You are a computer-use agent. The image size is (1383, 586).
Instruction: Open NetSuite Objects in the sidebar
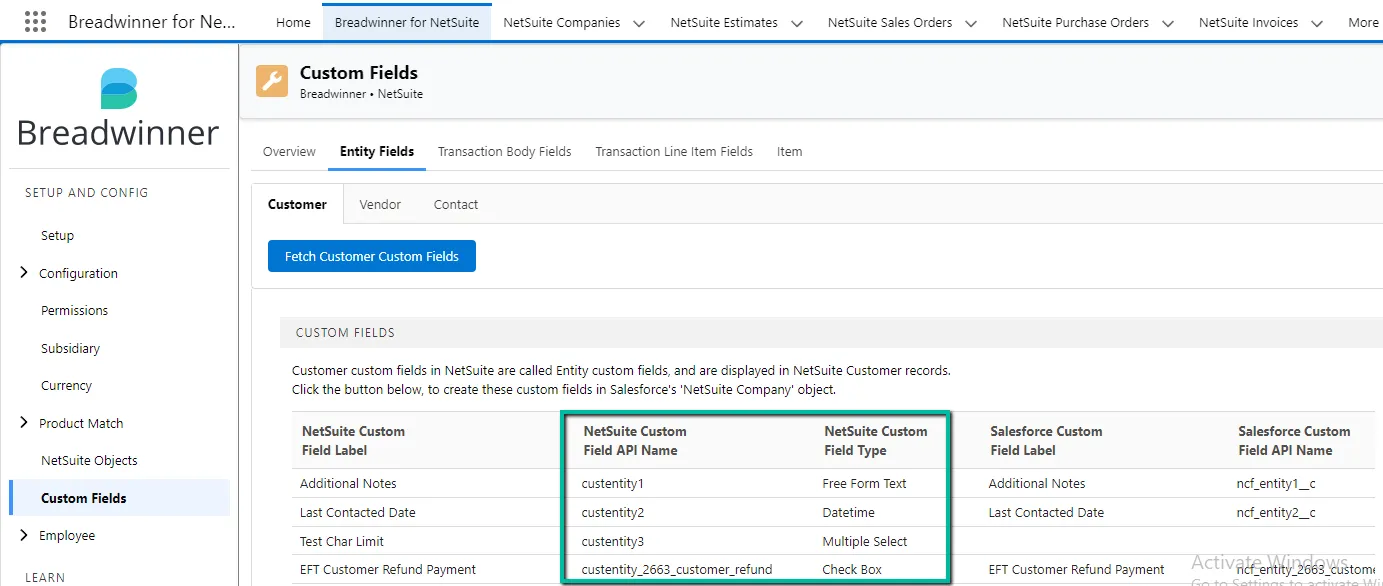pyautogui.click(x=89, y=461)
